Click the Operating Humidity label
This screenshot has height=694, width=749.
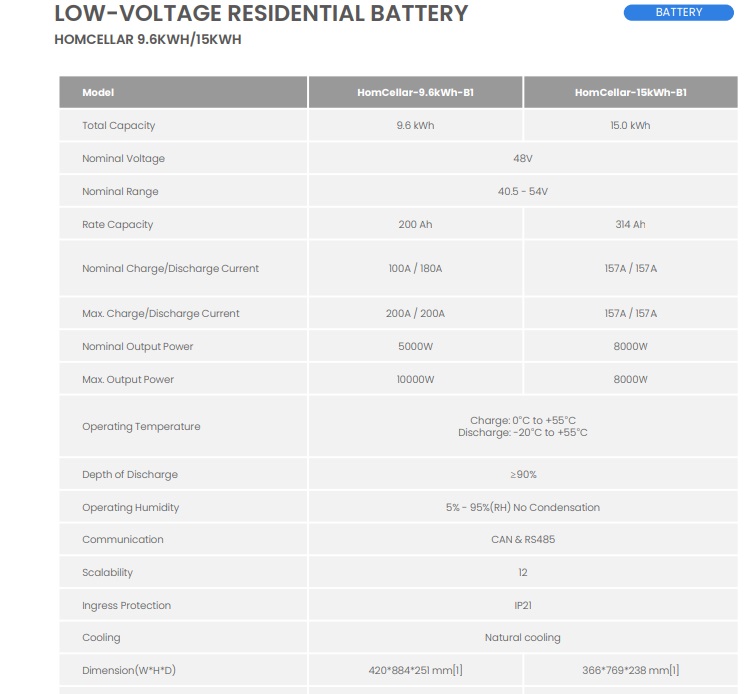tap(130, 507)
